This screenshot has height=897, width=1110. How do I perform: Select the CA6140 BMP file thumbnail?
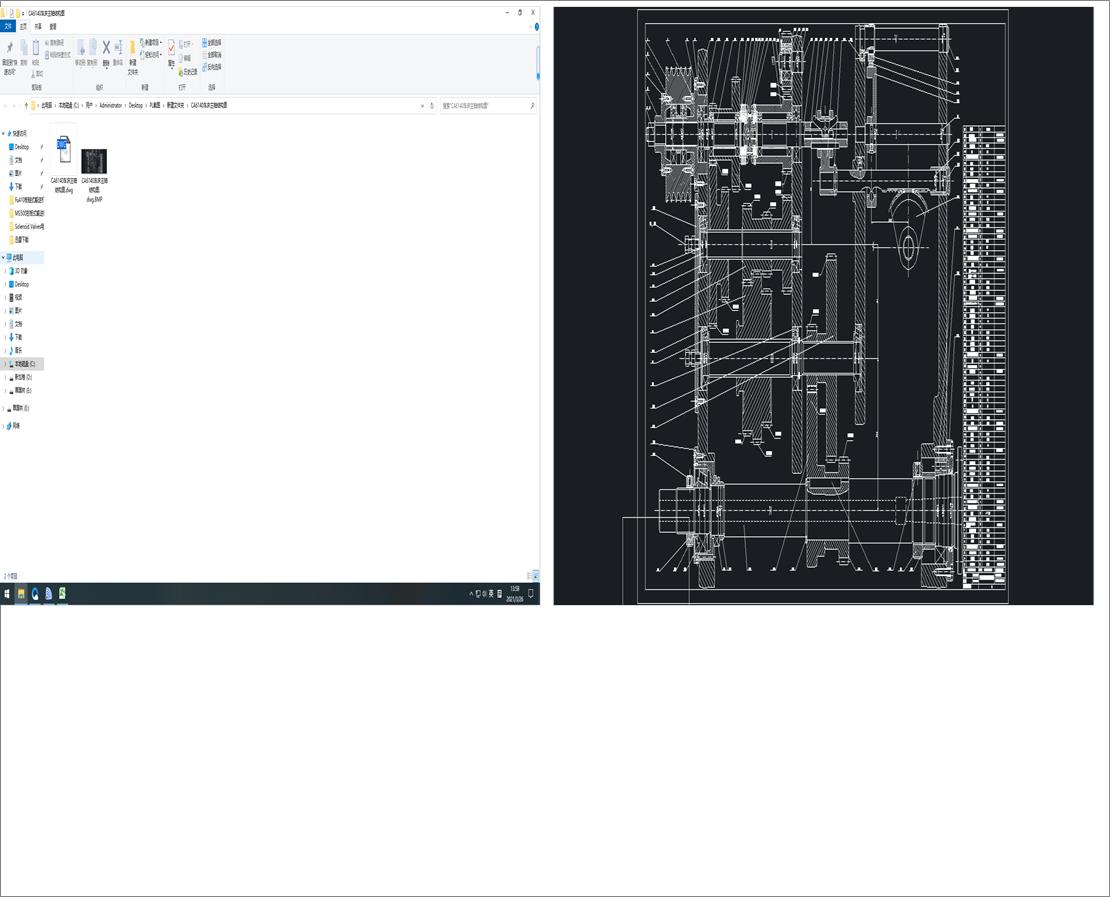pos(93,160)
